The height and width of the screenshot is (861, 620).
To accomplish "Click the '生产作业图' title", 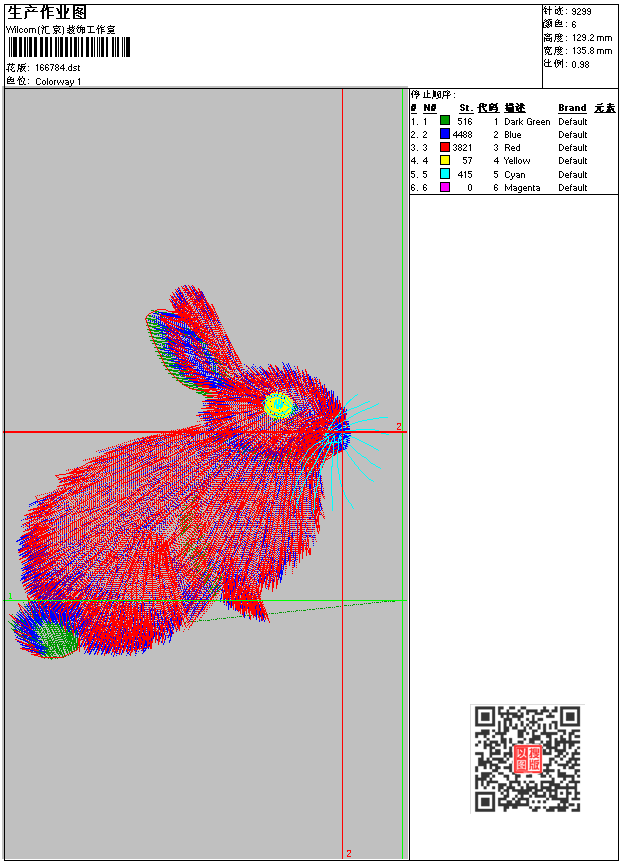I will click(x=47, y=13).
